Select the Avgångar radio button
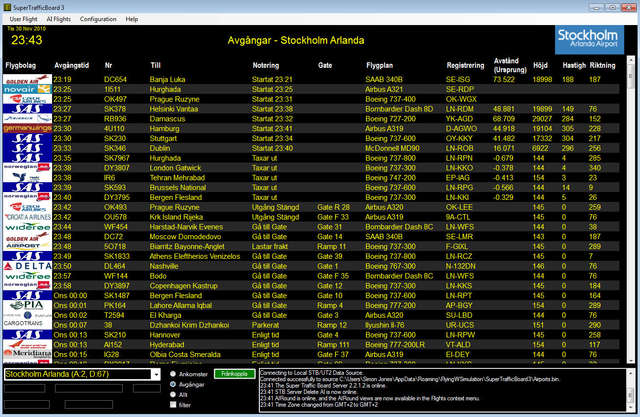 (x=173, y=384)
